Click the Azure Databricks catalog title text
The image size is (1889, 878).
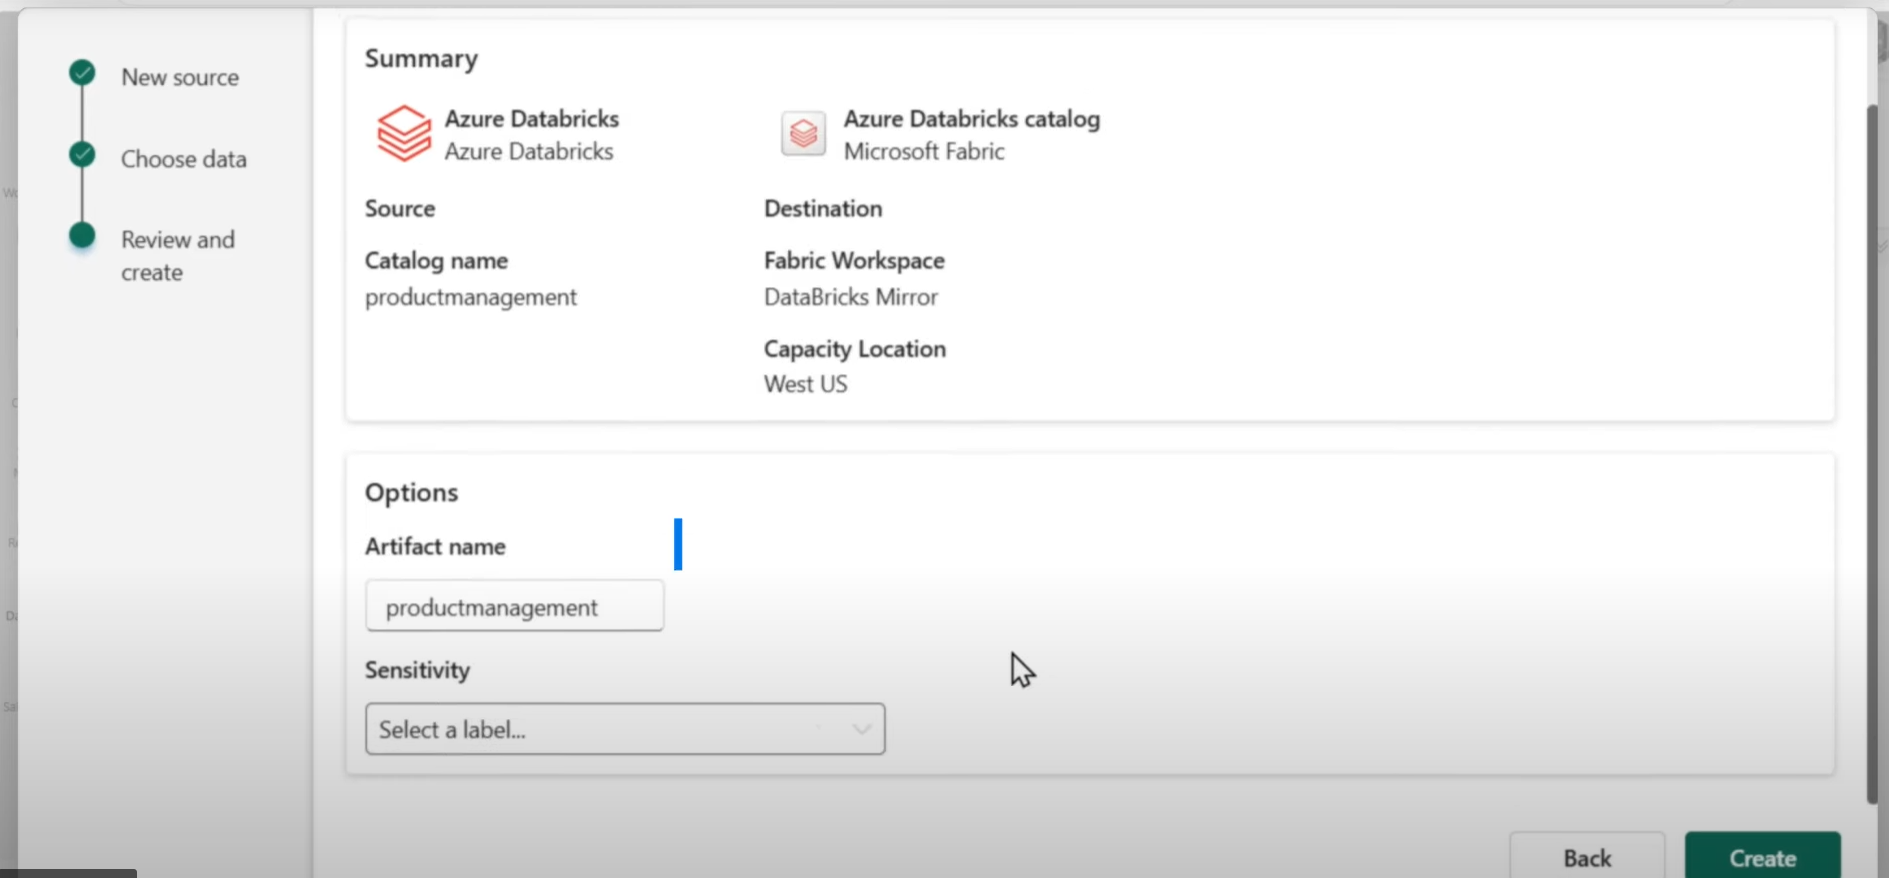tap(972, 119)
